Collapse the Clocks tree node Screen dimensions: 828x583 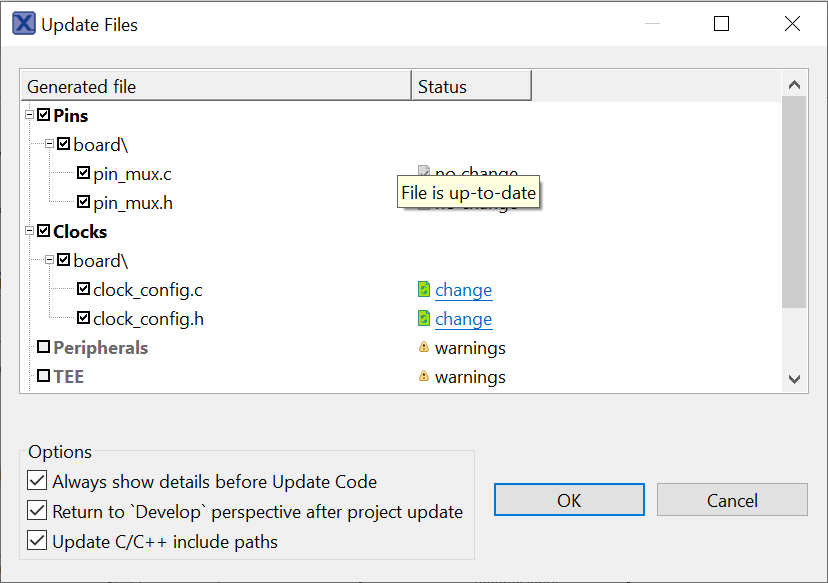click(x=30, y=231)
